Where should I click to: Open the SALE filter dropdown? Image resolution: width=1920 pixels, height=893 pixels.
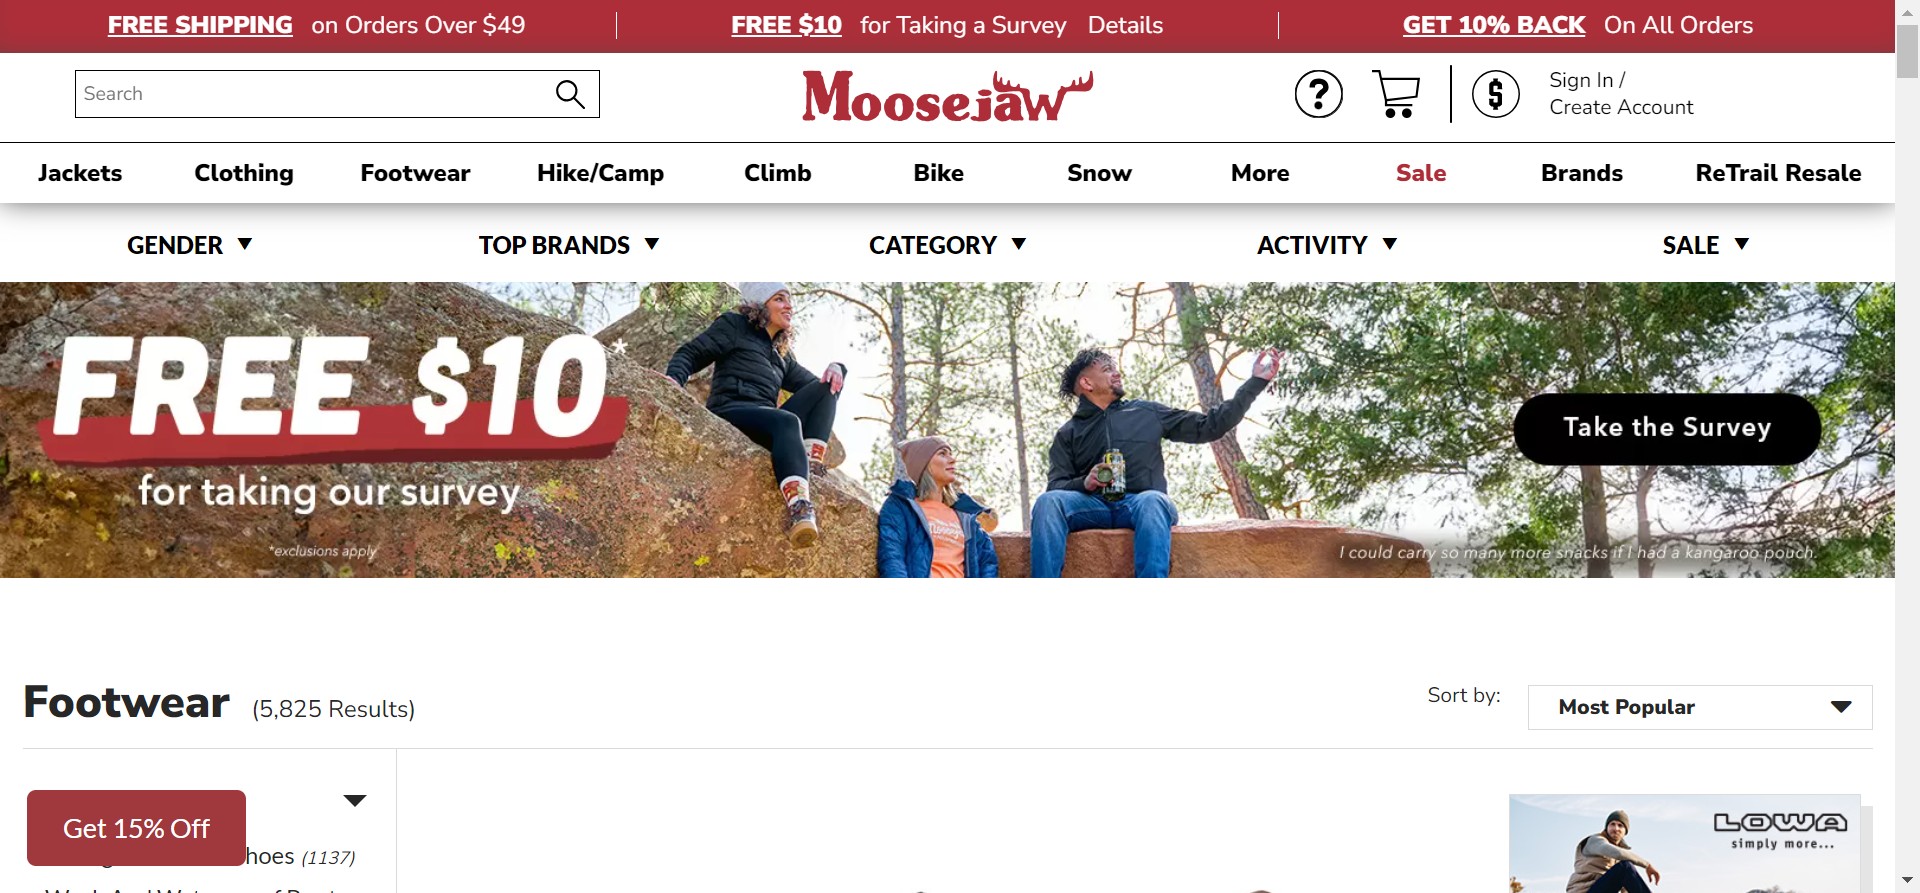[1705, 245]
